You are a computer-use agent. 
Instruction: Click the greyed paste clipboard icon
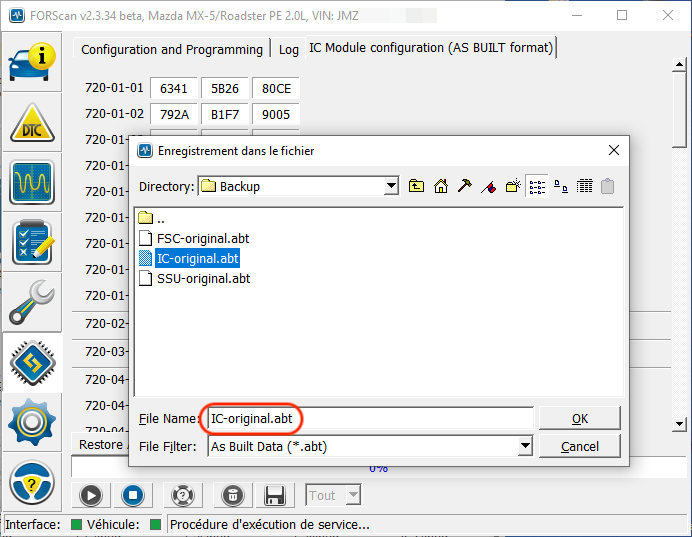pyautogui.click(x=608, y=186)
